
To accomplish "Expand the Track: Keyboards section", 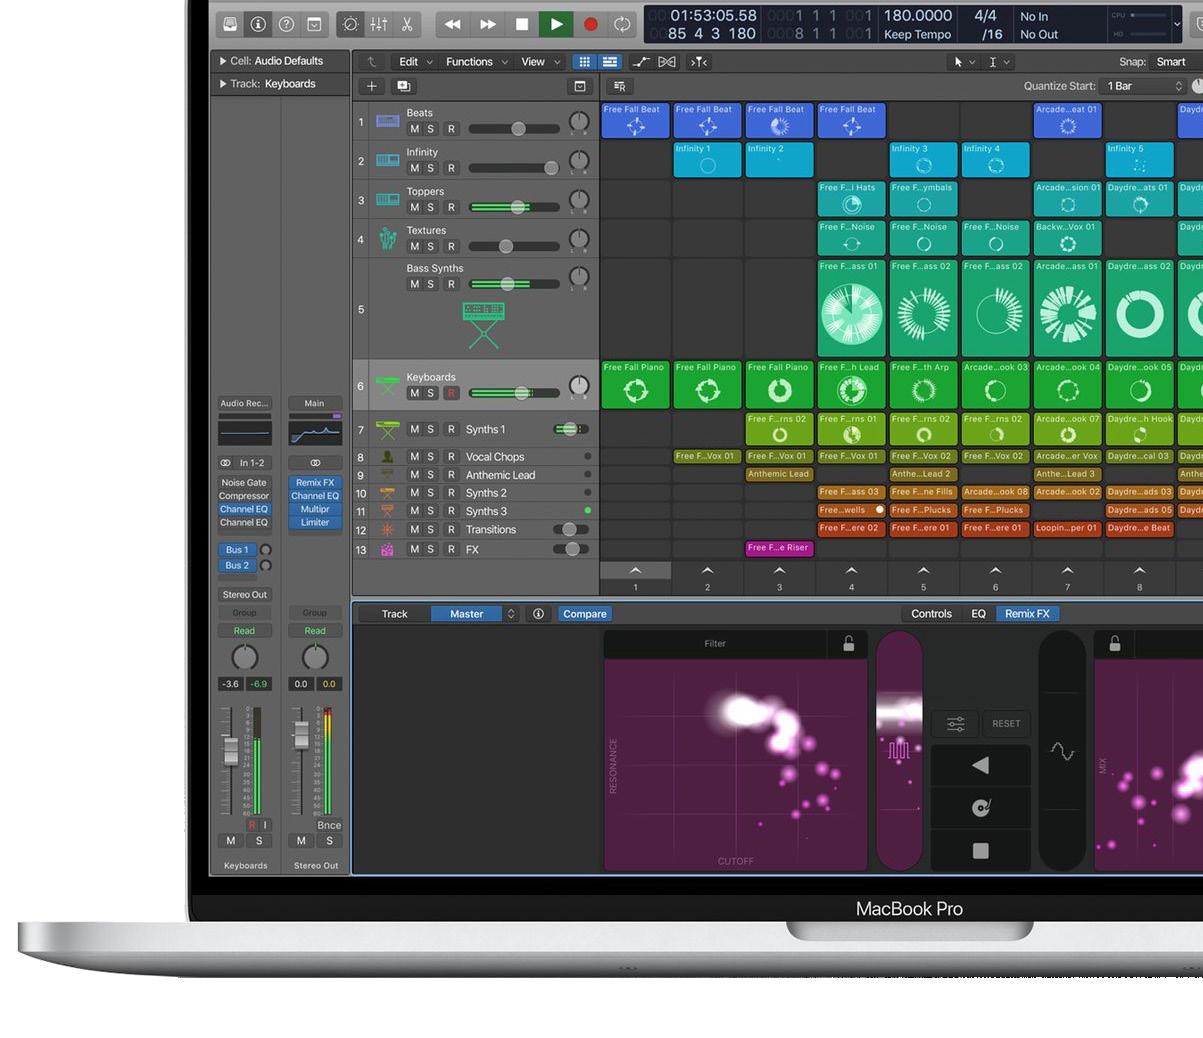I will click(x=223, y=84).
